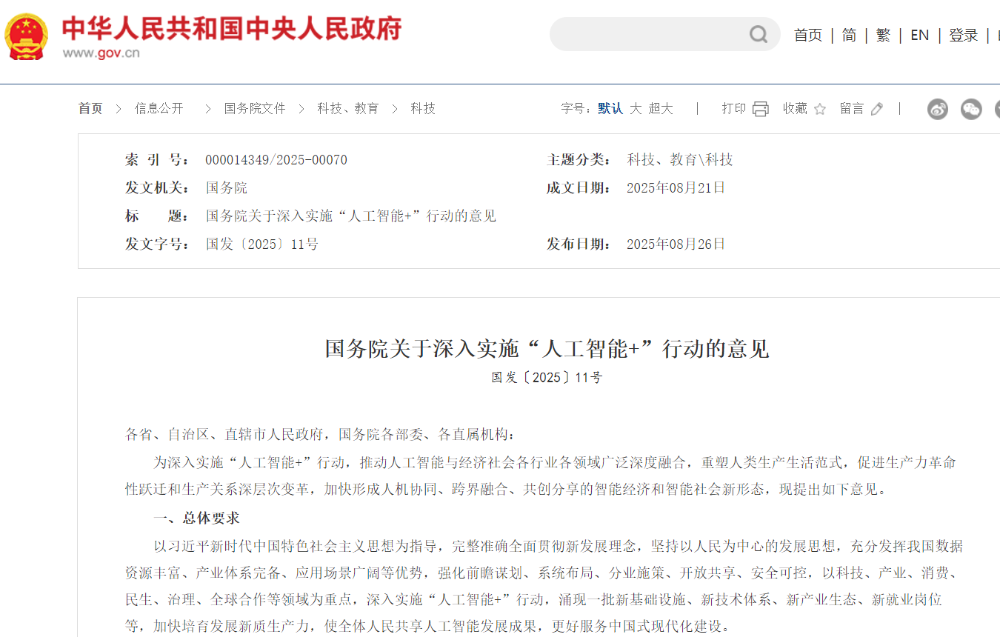Viewport: 1000px width, 637px height.
Task: Select the default (默认) font size
Action: tap(610, 109)
